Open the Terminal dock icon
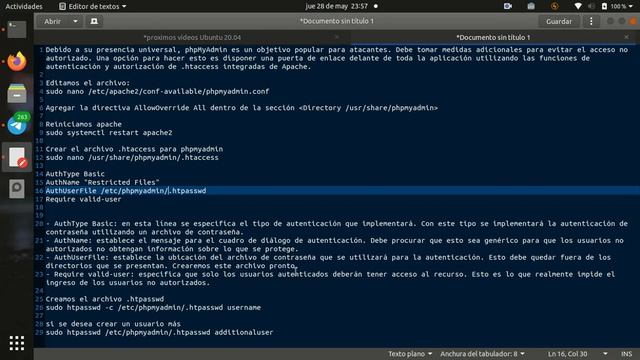 tap(17, 29)
